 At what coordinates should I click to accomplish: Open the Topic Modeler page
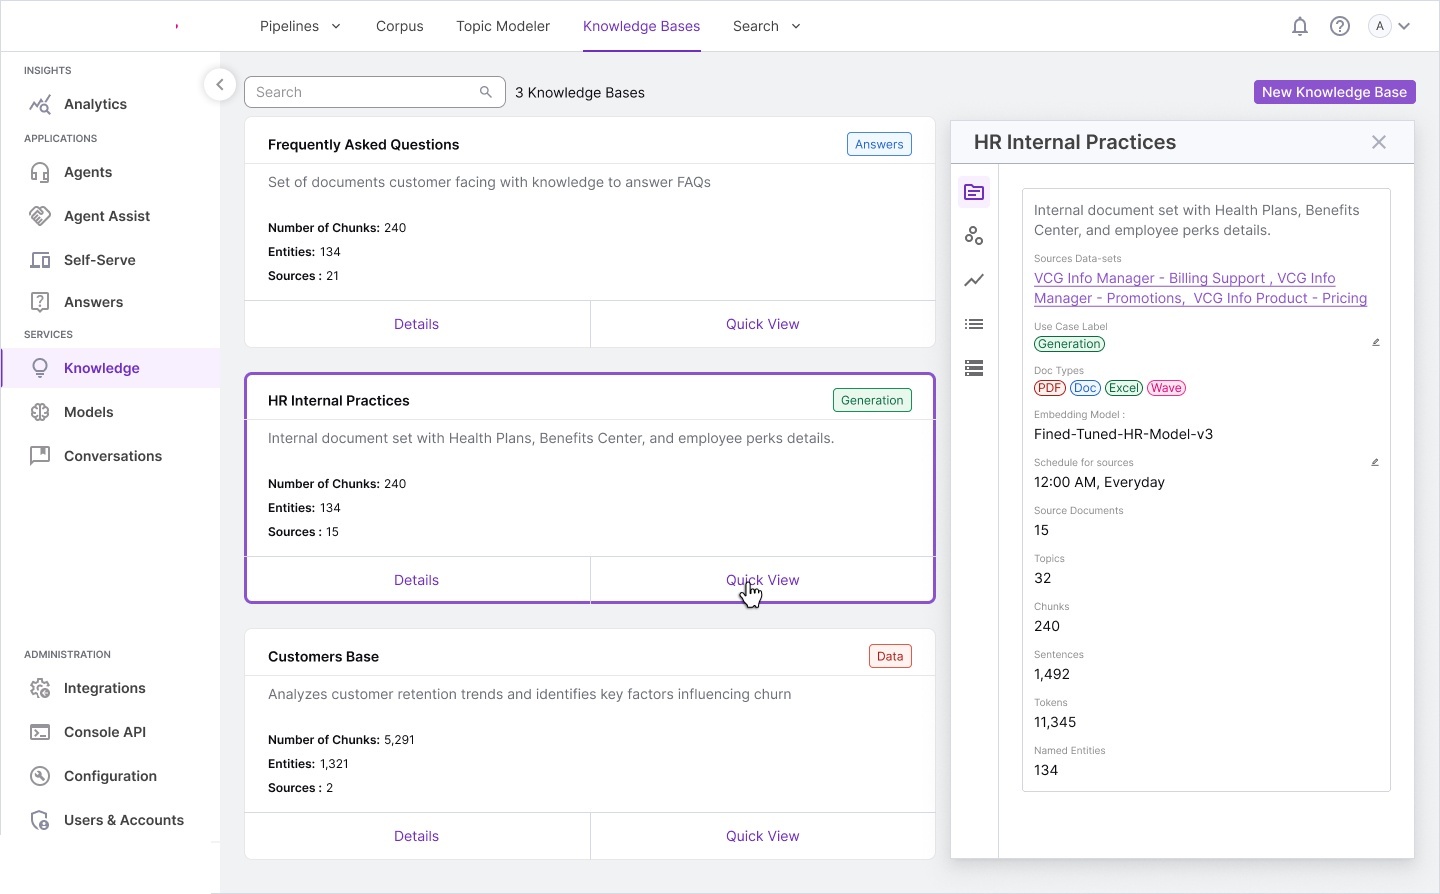click(503, 26)
